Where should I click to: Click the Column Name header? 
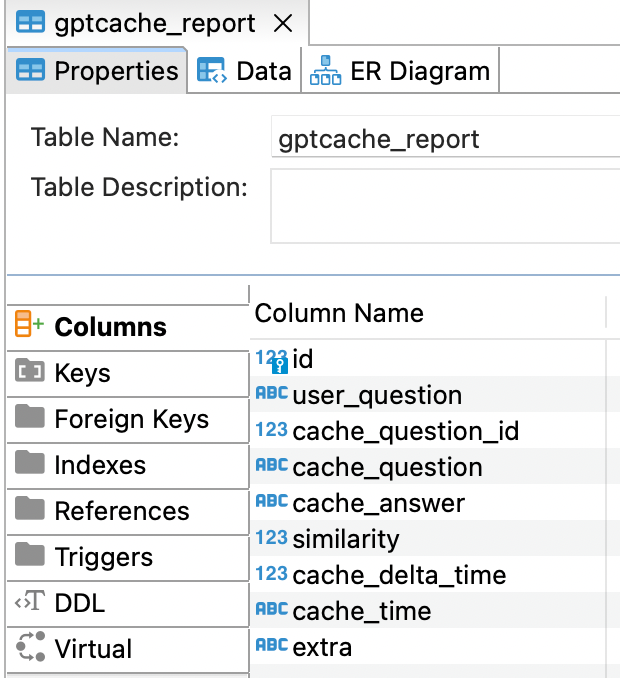point(428,313)
